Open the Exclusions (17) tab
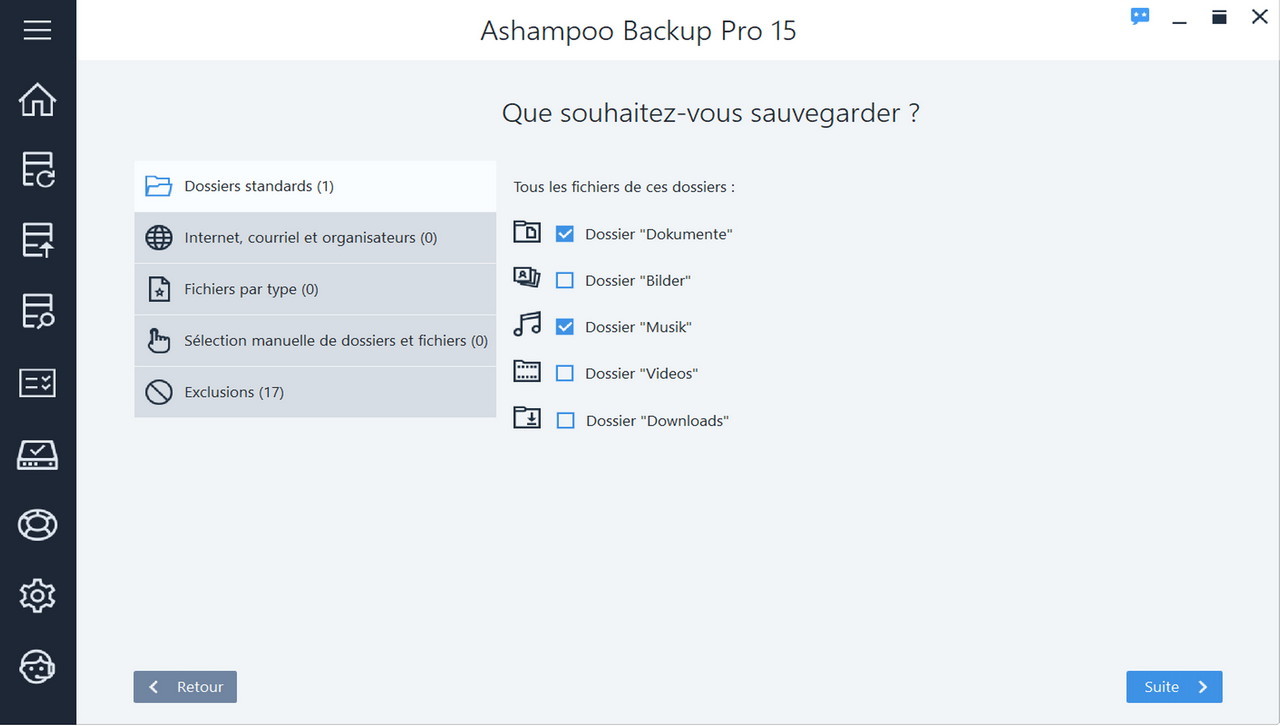The width and height of the screenshot is (1280, 726). pyautogui.click(x=315, y=392)
